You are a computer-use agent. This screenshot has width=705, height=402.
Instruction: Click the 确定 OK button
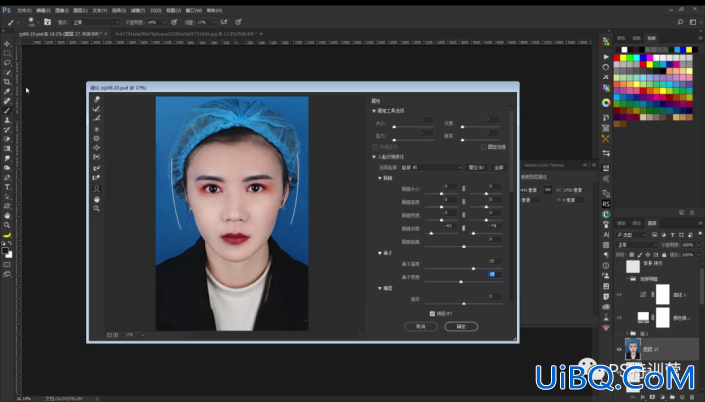461,326
